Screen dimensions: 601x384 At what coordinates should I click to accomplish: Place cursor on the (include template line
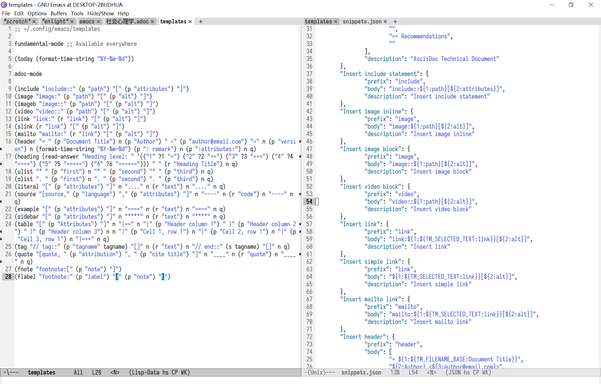click(102, 89)
